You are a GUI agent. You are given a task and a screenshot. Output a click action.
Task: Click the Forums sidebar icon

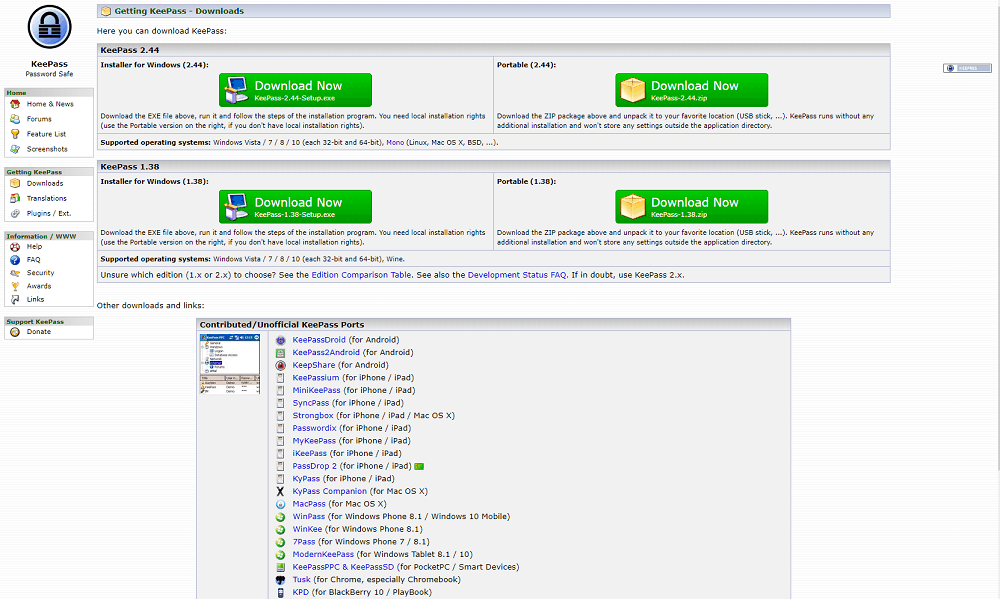(15, 119)
